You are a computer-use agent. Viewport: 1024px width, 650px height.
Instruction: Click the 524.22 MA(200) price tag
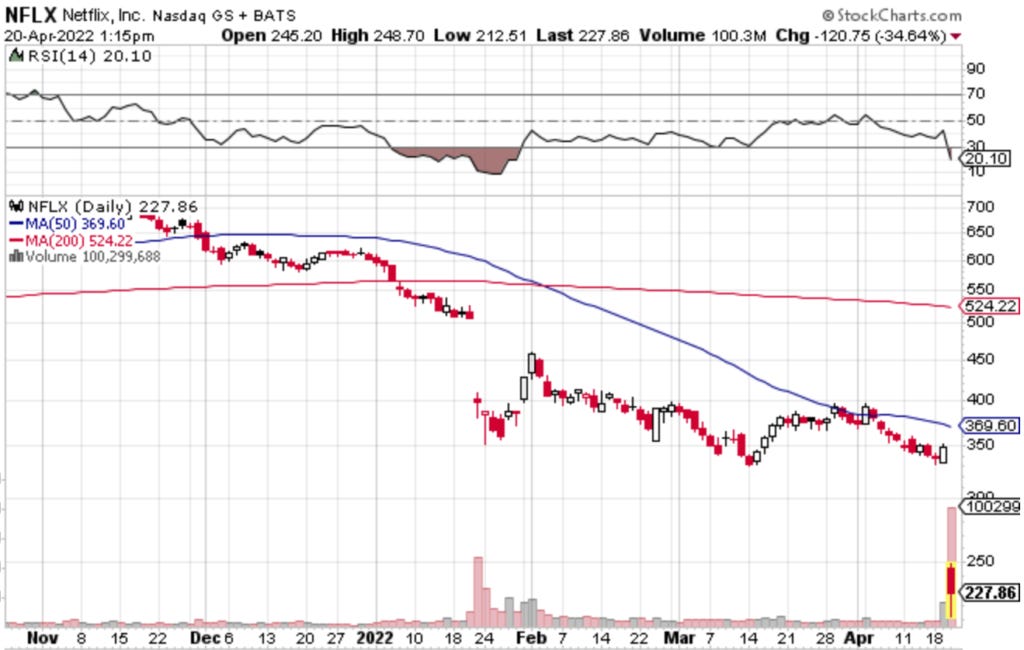coord(989,306)
